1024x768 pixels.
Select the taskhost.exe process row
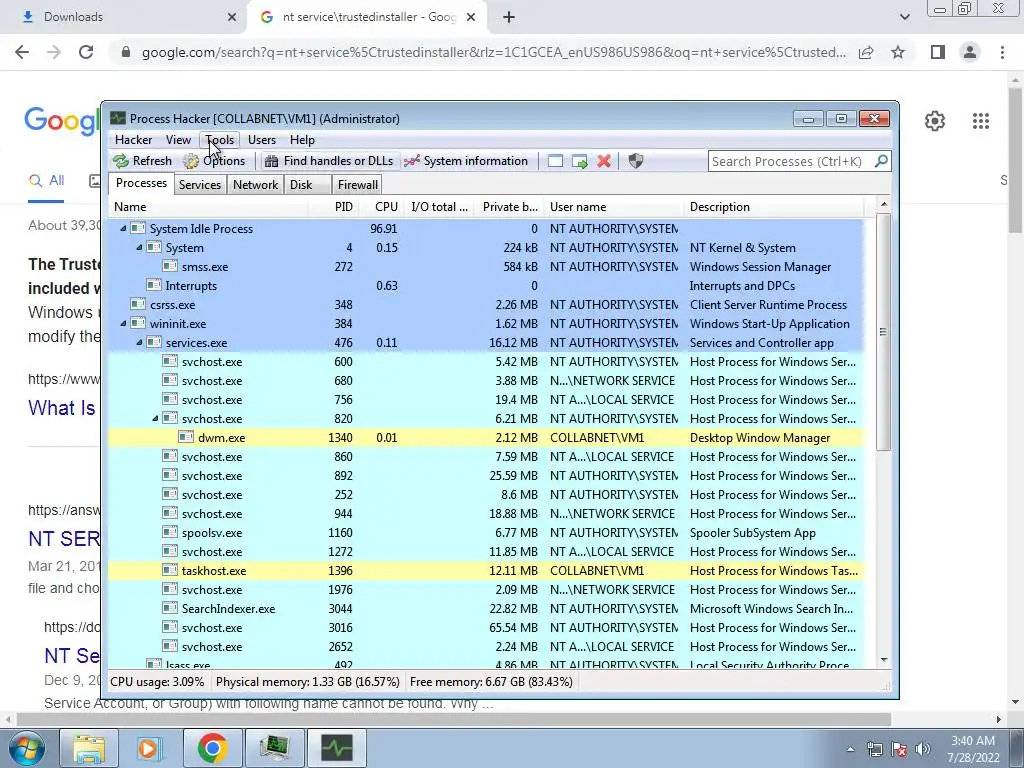click(486, 571)
